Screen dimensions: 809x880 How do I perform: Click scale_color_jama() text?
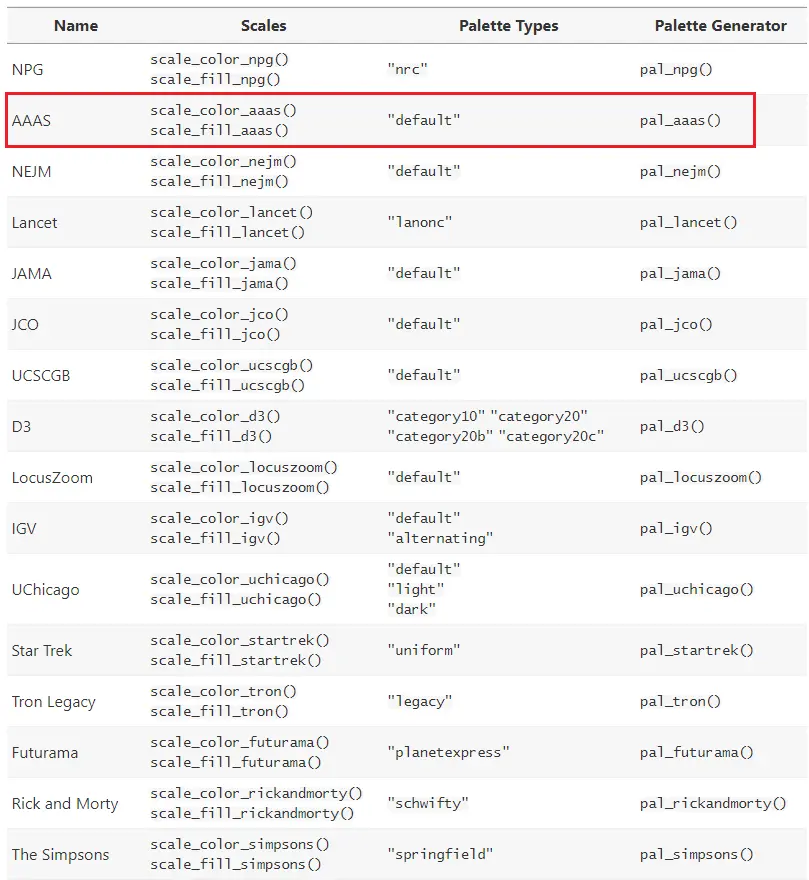point(223,264)
